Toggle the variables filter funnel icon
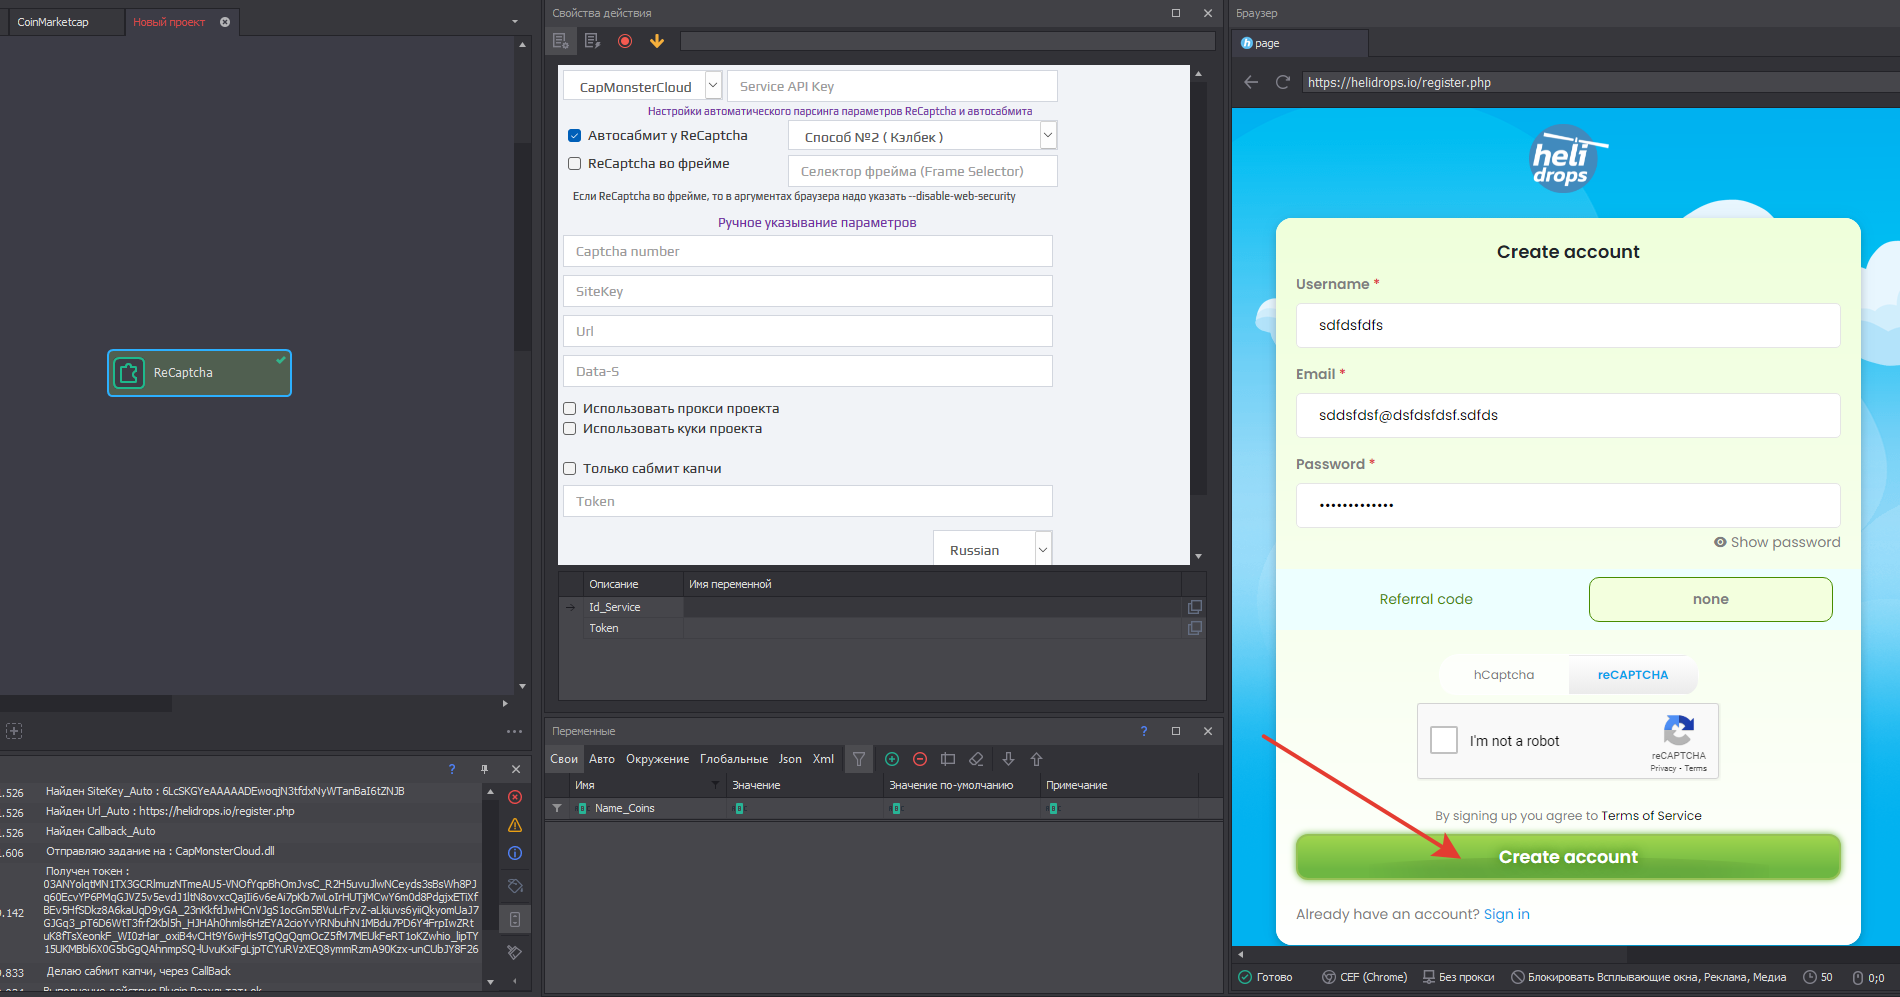Screen dimensions: 1900x997 pyautogui.click(x=858, y=759)
